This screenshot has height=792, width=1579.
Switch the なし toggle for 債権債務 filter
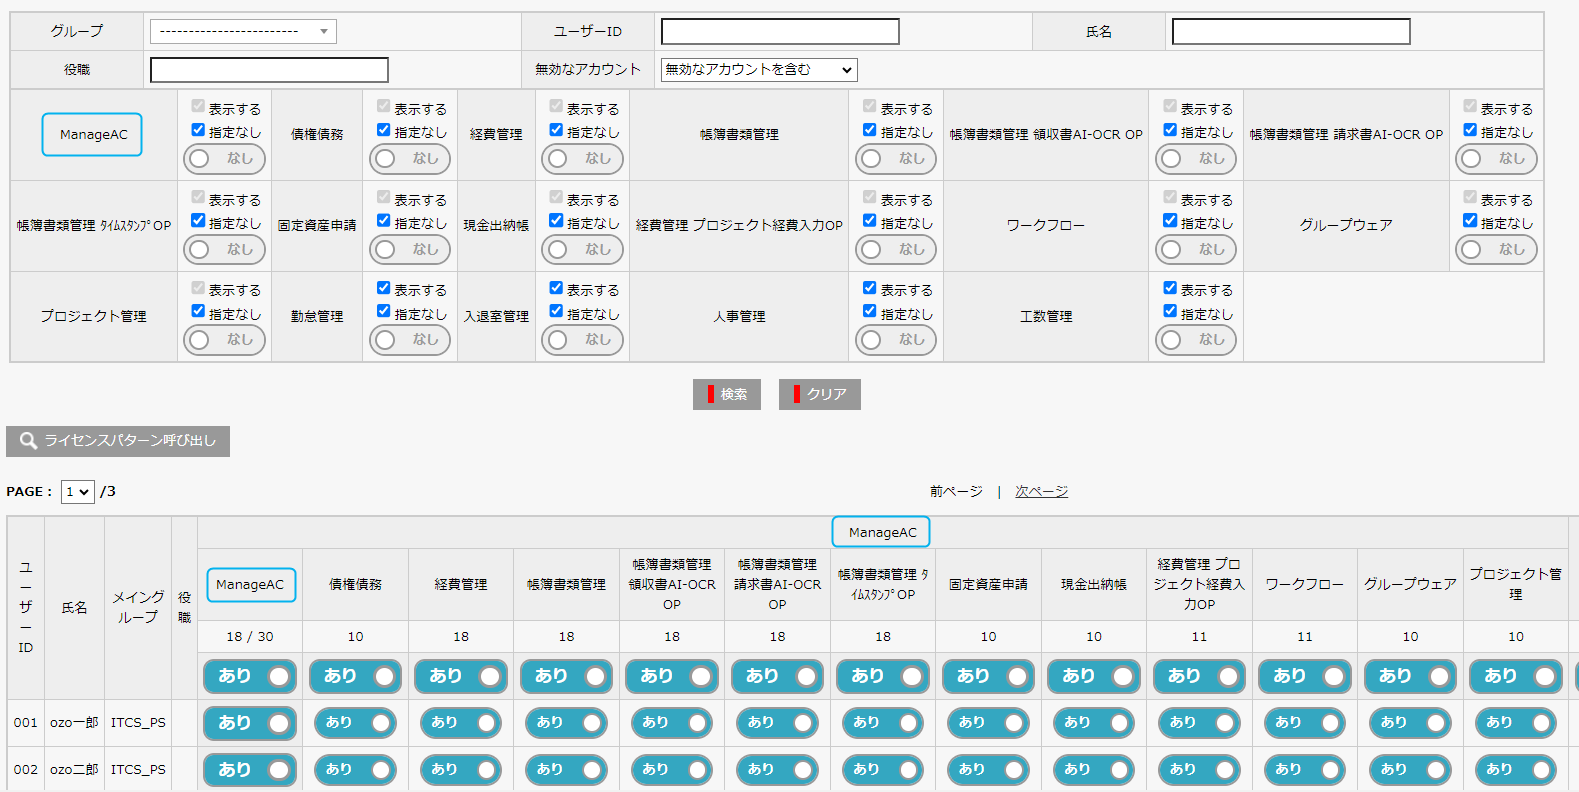pyautogui.click(x=410, y=159)
